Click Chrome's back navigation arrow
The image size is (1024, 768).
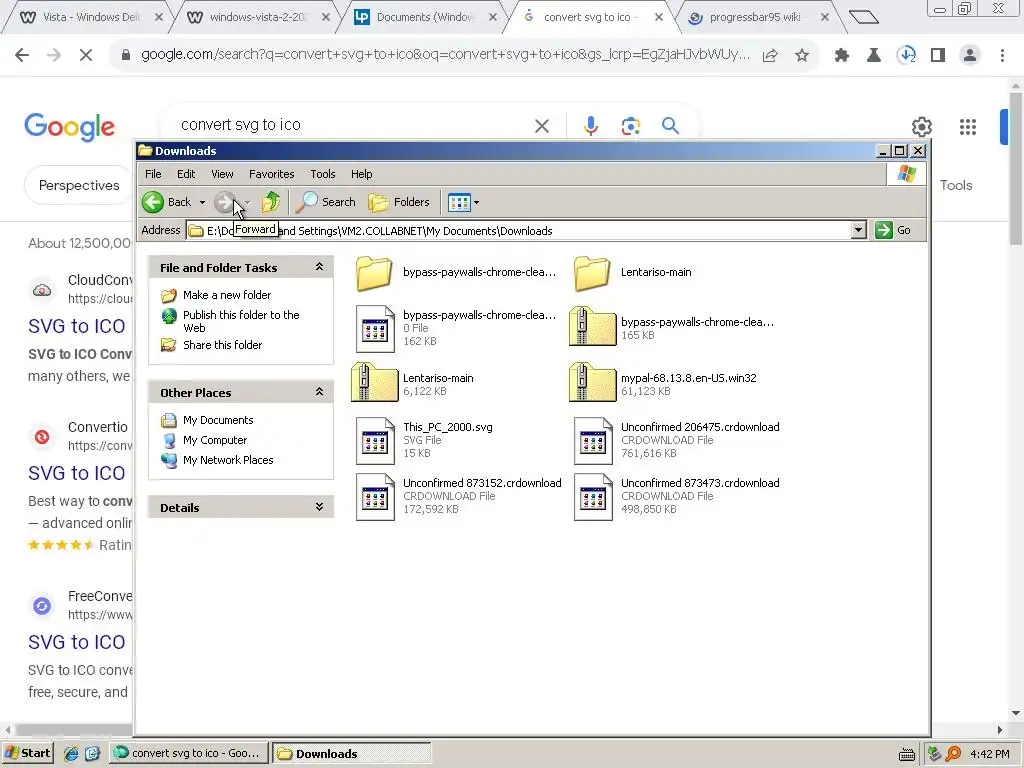(22, 56)
